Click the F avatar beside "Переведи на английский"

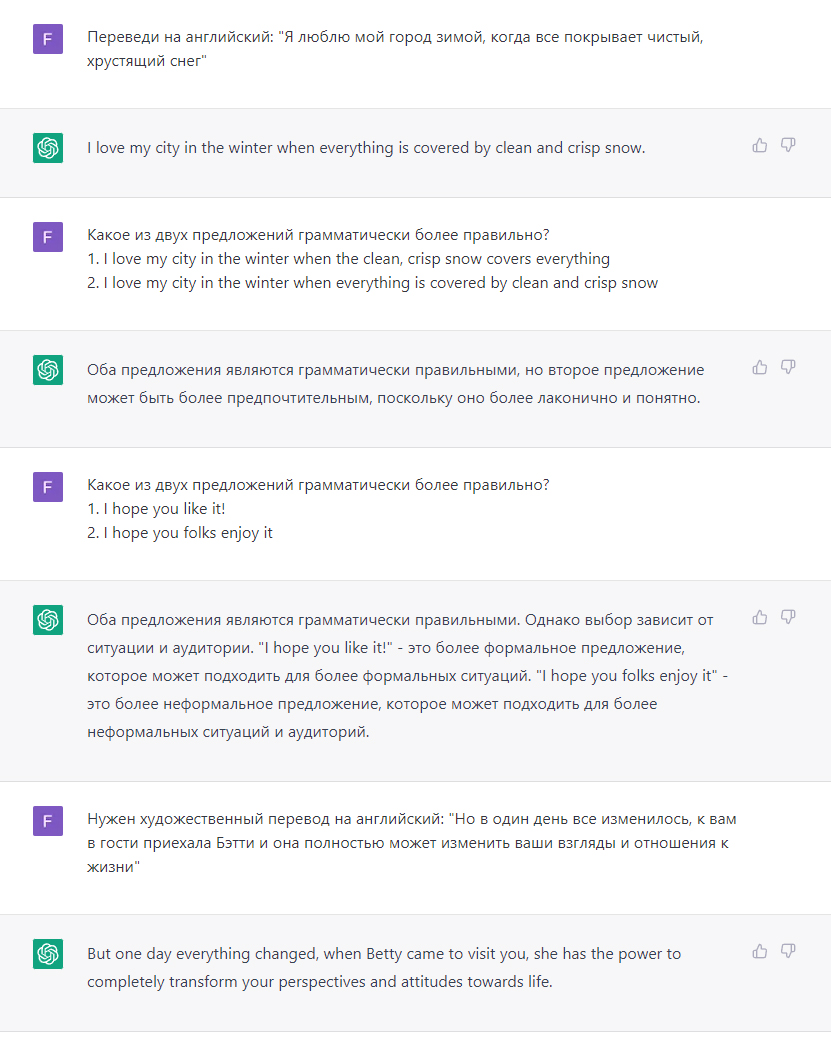48,39
